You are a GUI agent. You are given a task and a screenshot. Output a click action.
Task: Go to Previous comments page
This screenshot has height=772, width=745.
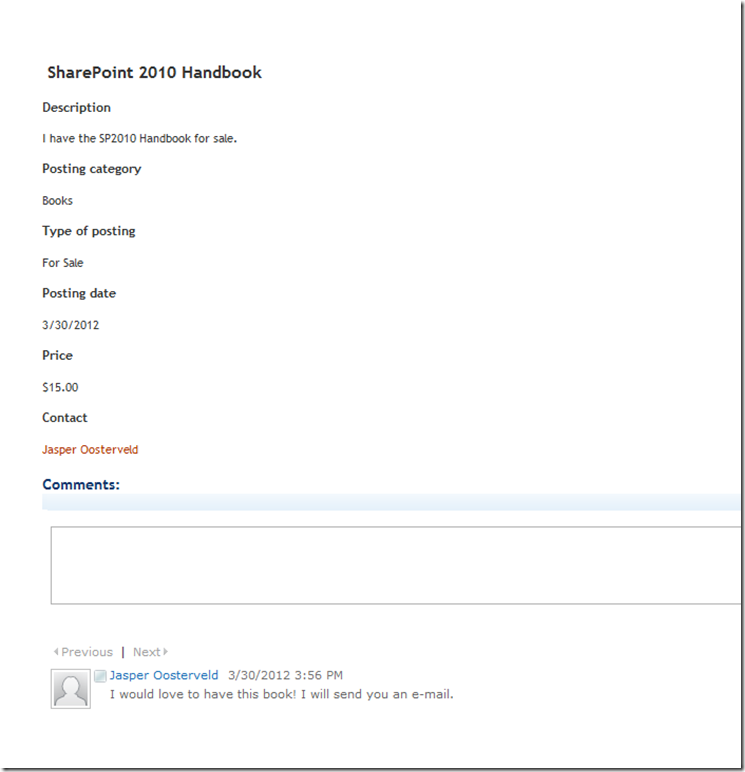click(x=87, y=652)
